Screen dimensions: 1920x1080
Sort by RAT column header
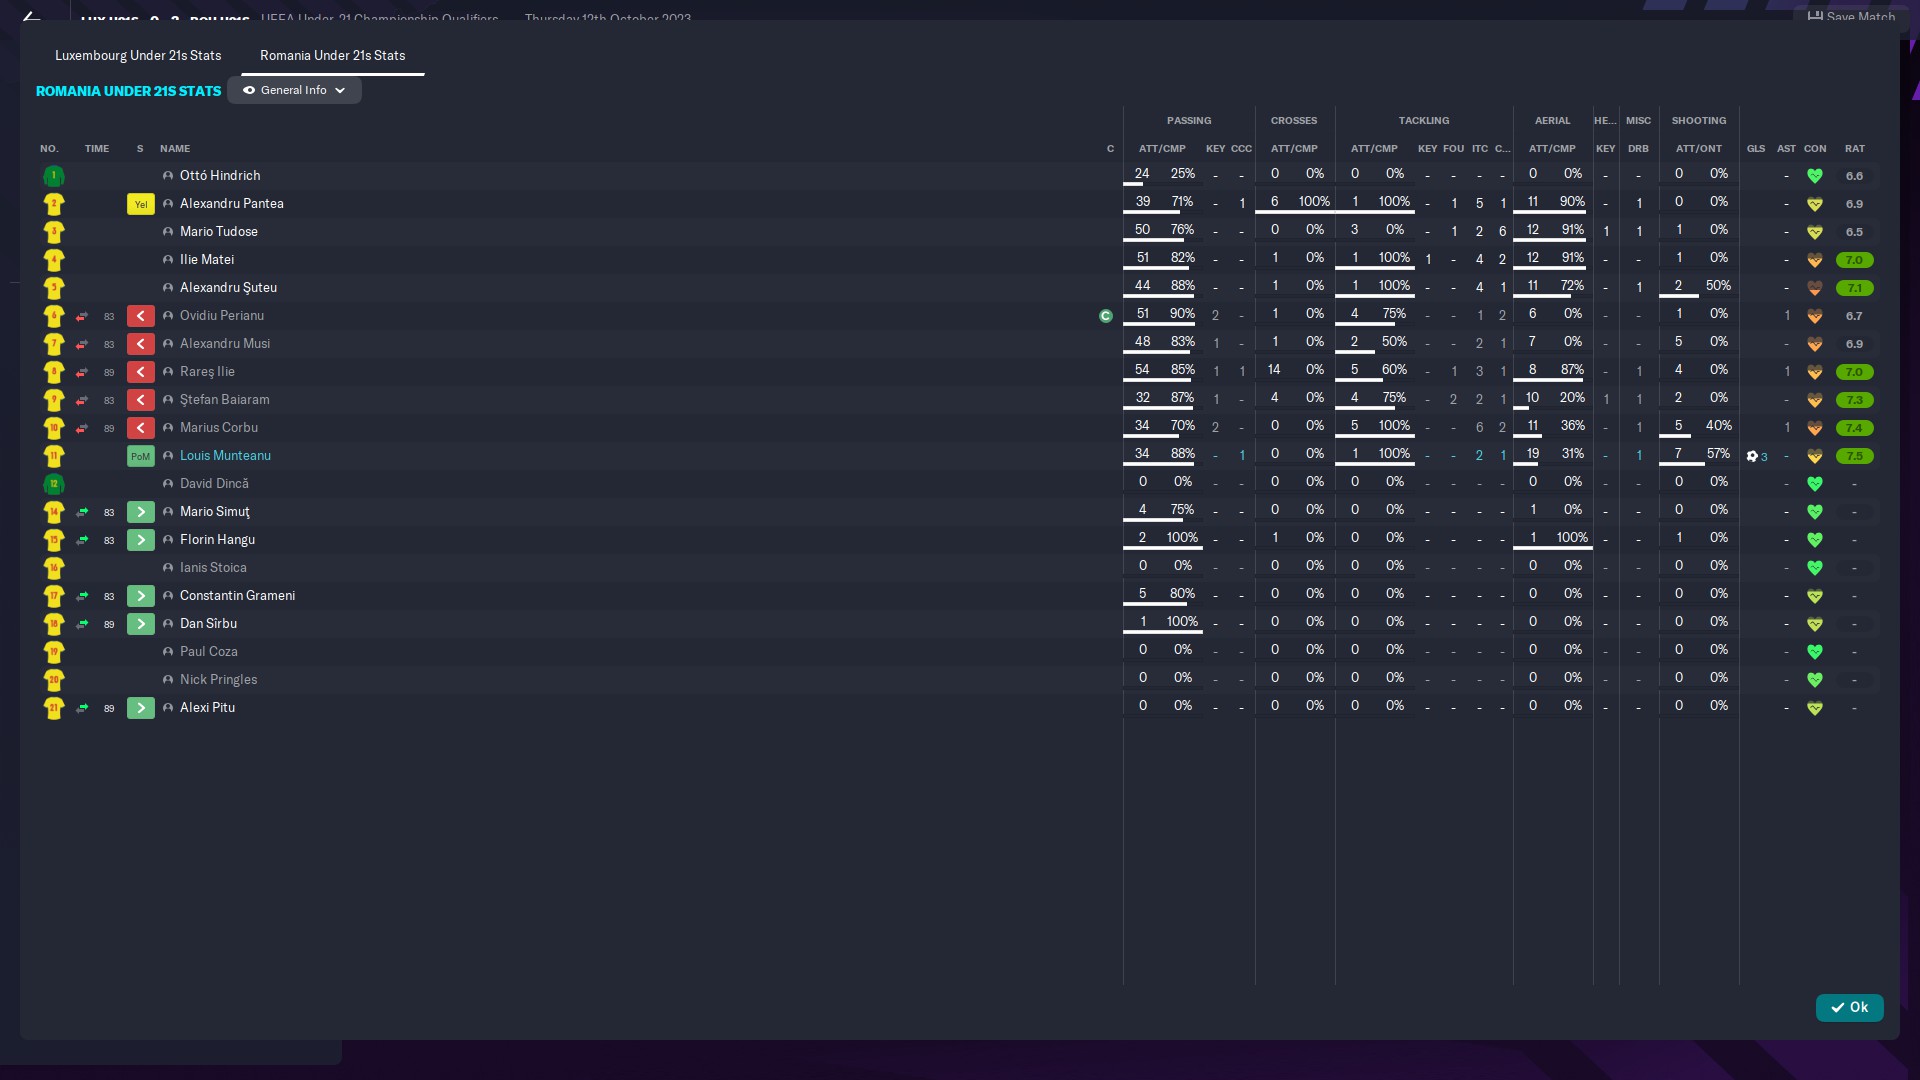click(1854, 148)
